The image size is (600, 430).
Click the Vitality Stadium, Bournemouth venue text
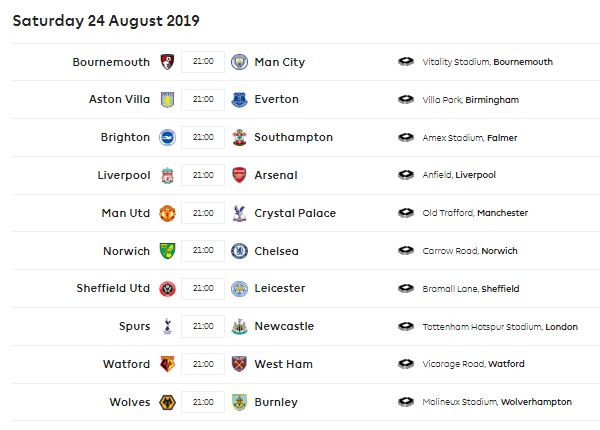[x=488, y=62]
